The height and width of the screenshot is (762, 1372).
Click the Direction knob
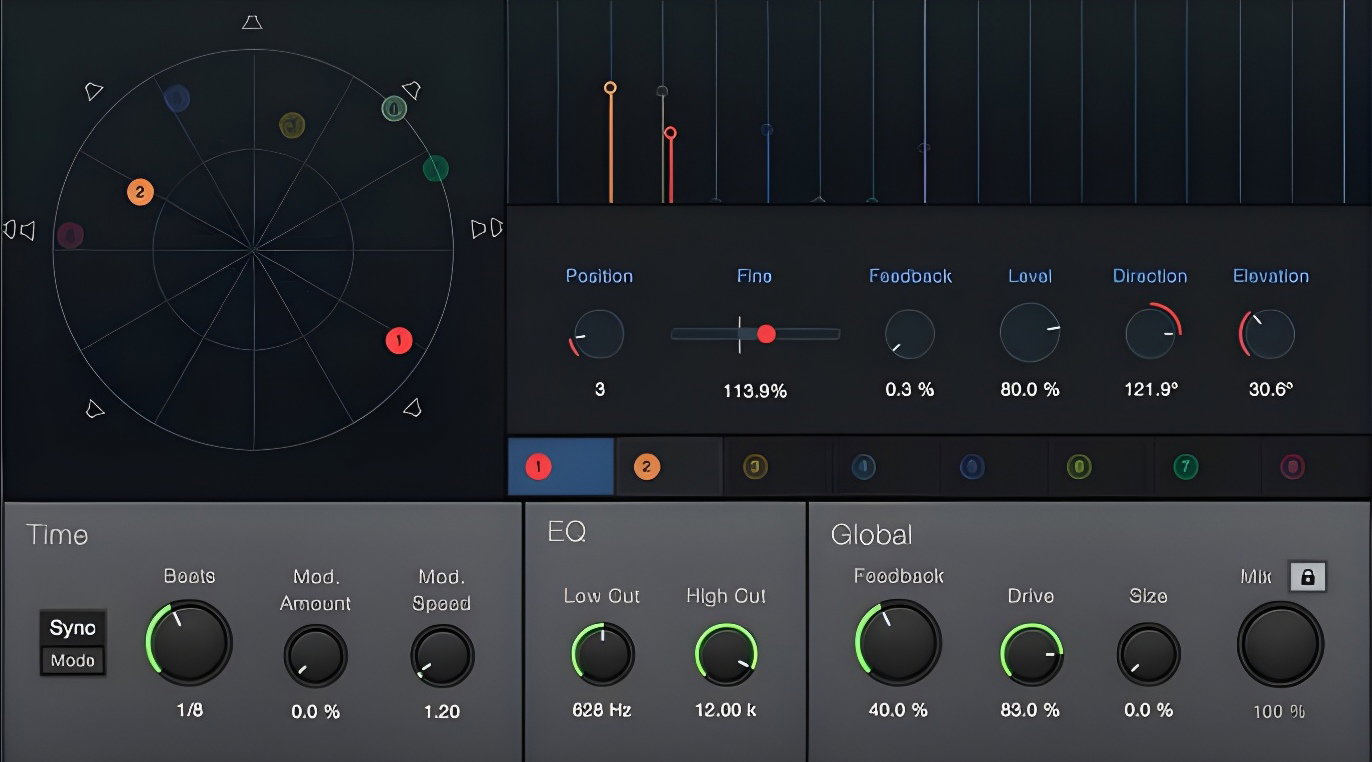[1151, 334]
